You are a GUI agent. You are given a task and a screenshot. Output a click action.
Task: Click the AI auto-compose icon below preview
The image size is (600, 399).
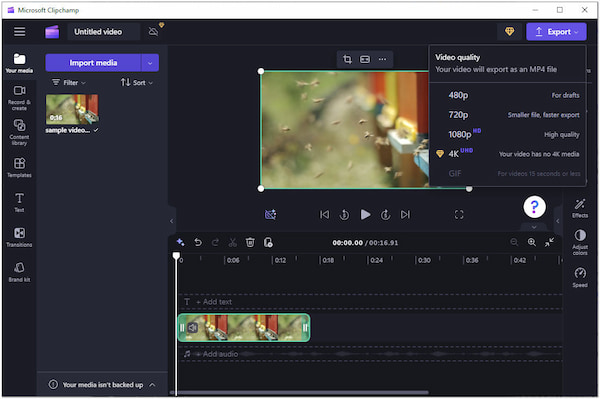click(271, 214)
